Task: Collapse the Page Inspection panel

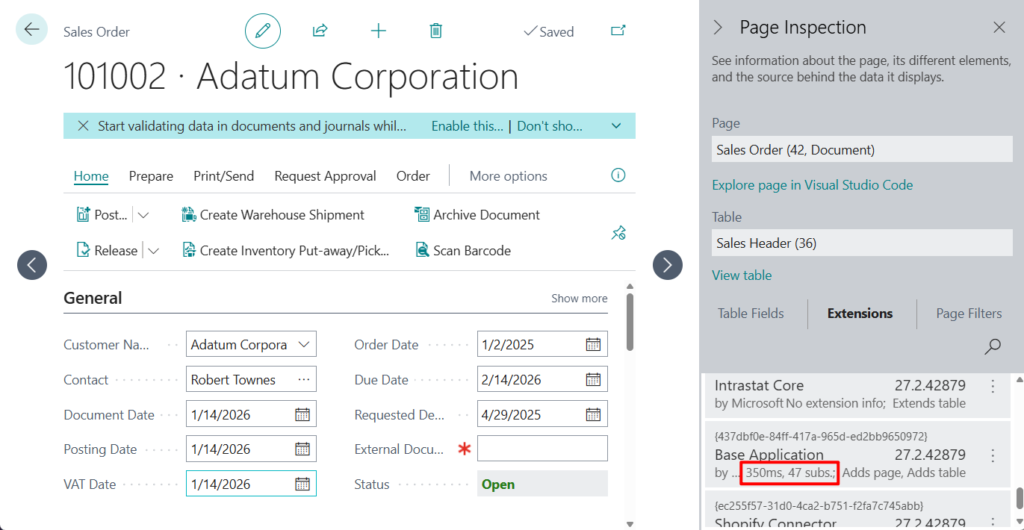Action: pyautogui.click(x=717, y=28)
